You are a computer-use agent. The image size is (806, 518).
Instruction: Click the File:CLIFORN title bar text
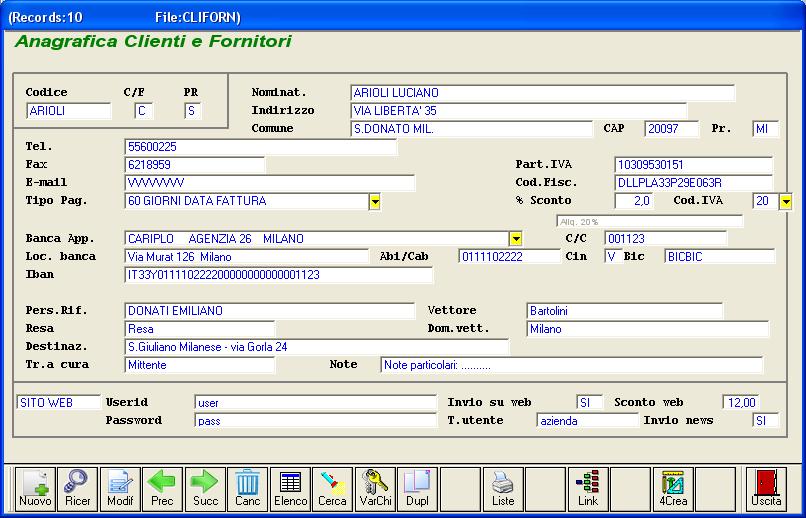coord(198,17)
